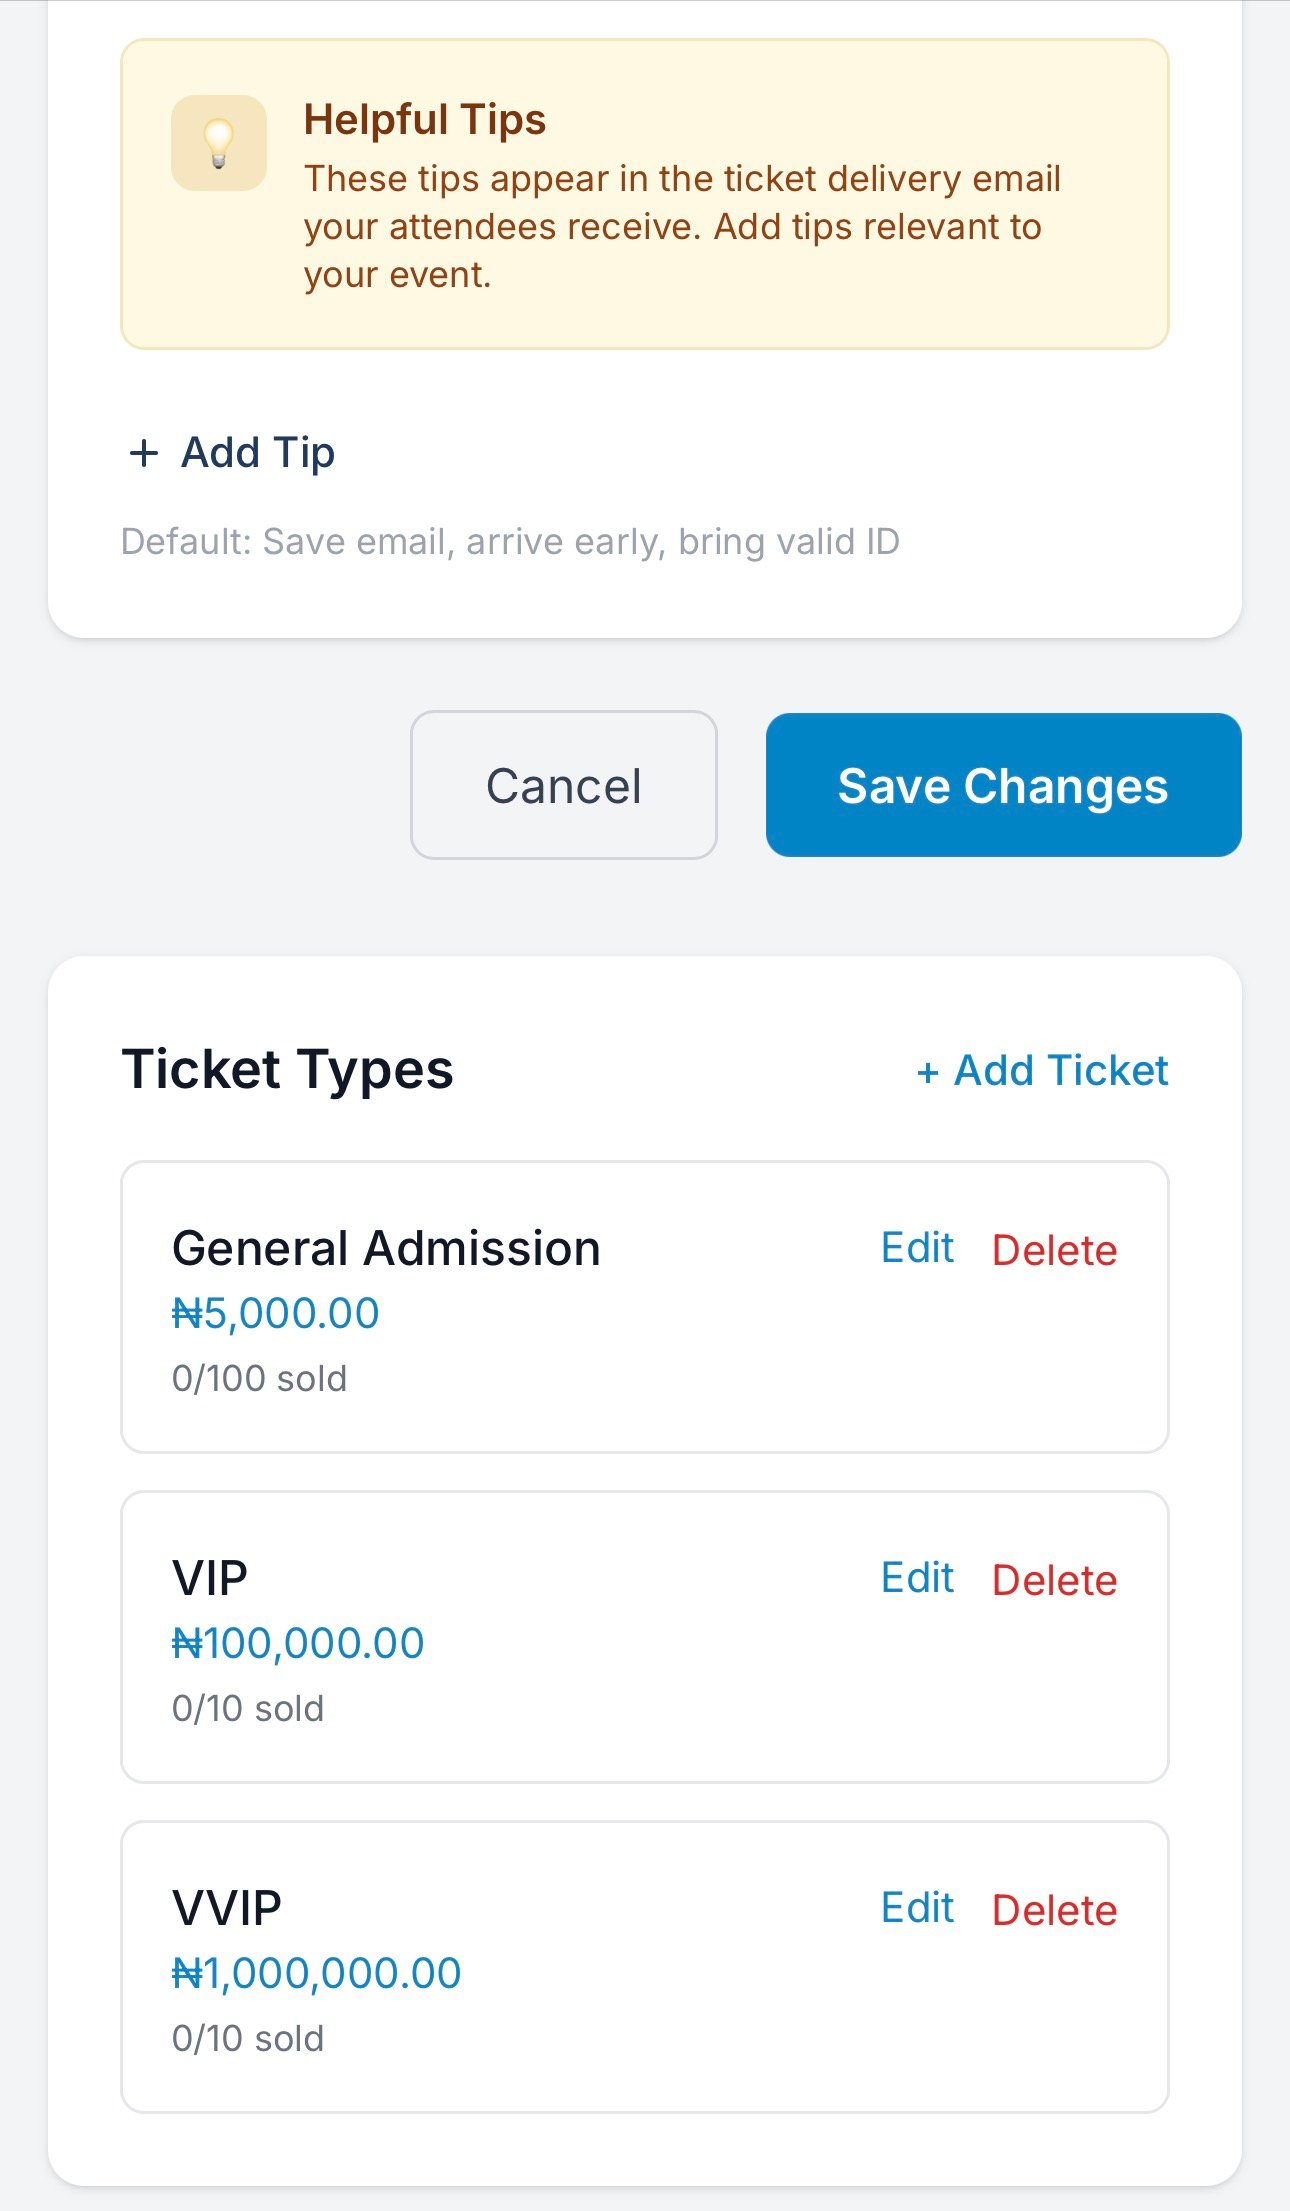Image resolution: width=1290 pixels, height=2211 pixels.
Task: Delete the VIP ticket type
Action: click(1054, 1580)
